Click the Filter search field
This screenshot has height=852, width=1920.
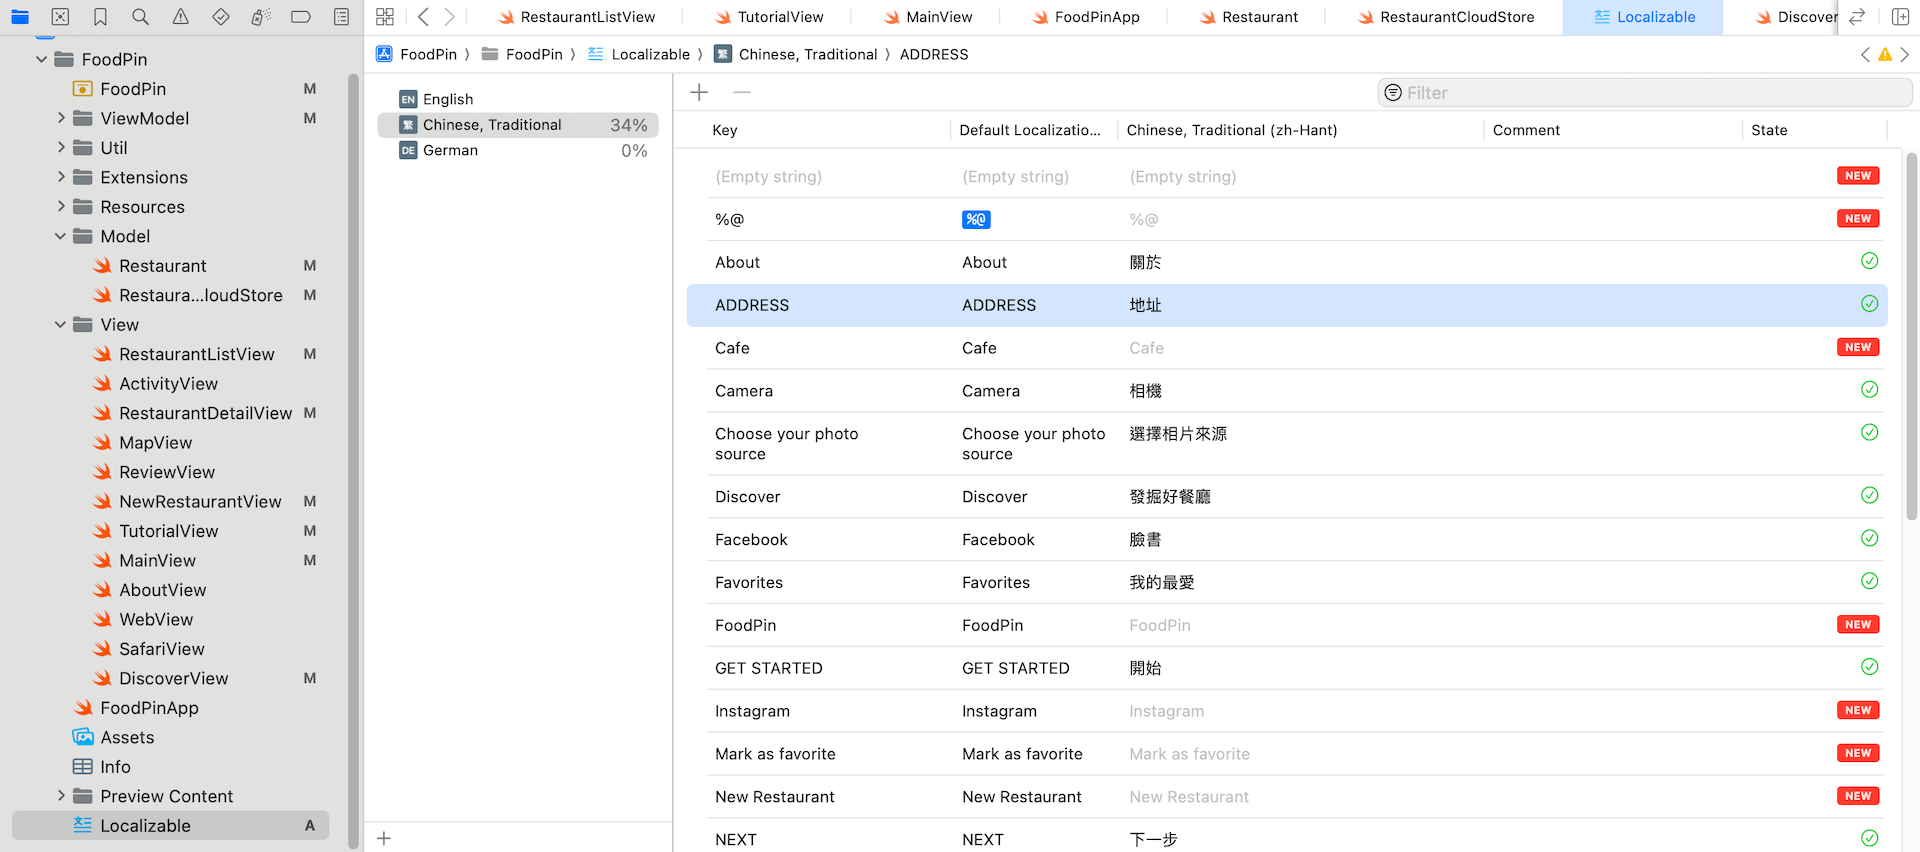tap(1650, 93)
